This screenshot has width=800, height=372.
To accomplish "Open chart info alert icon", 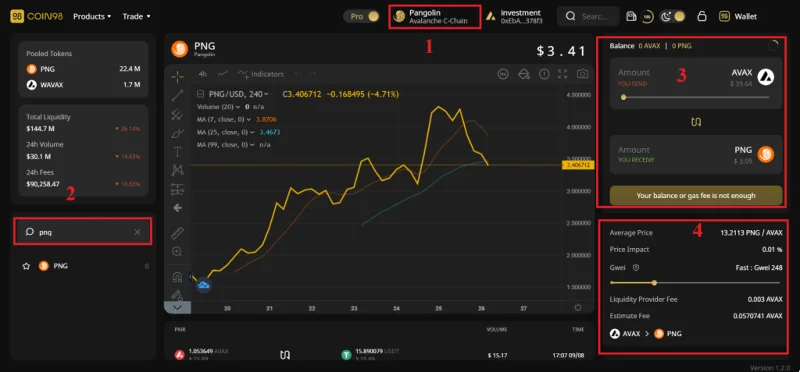I will (544, 74).
